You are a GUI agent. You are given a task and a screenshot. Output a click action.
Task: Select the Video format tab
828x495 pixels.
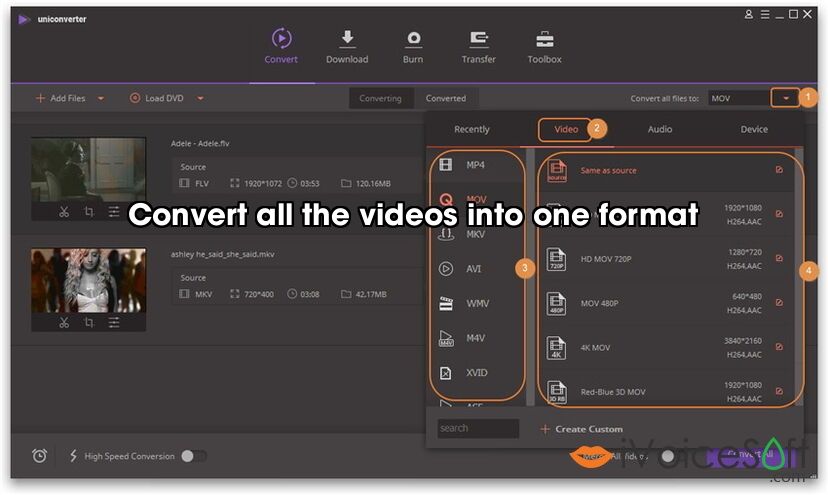point(566,129)
